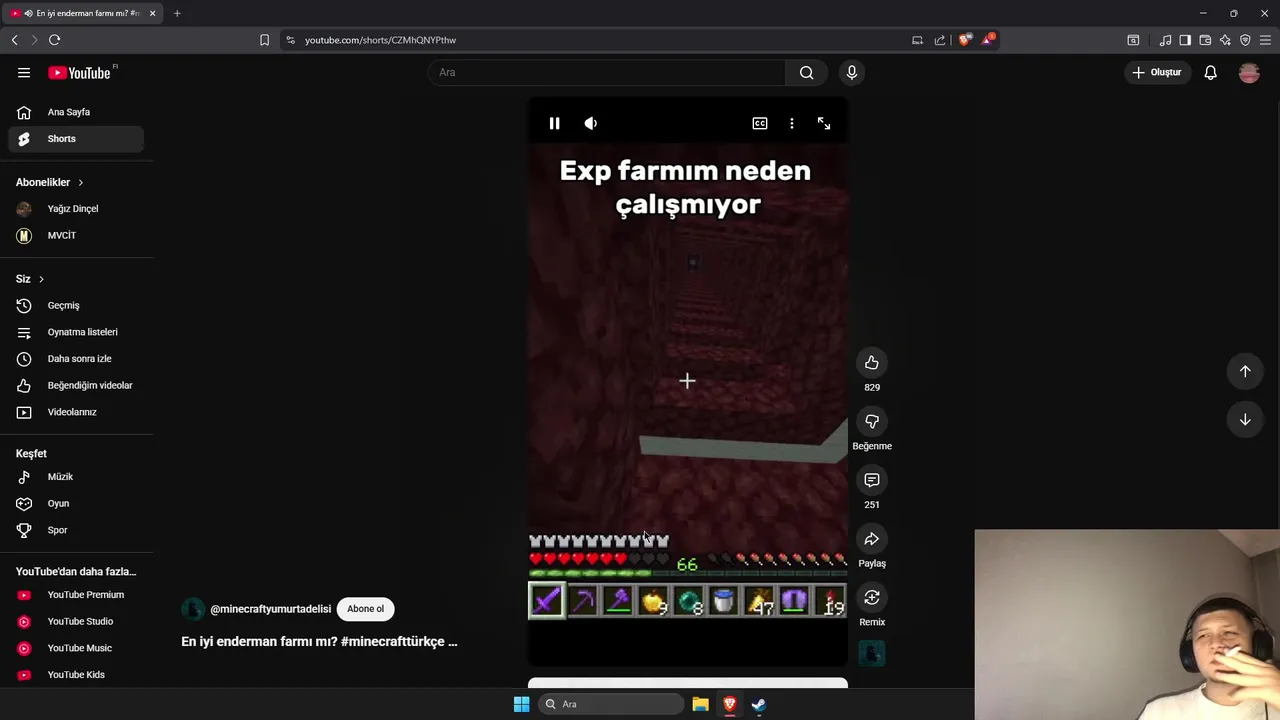Open the Short's three-dot options menu
1280x720 pixels.
click(792, 123)
